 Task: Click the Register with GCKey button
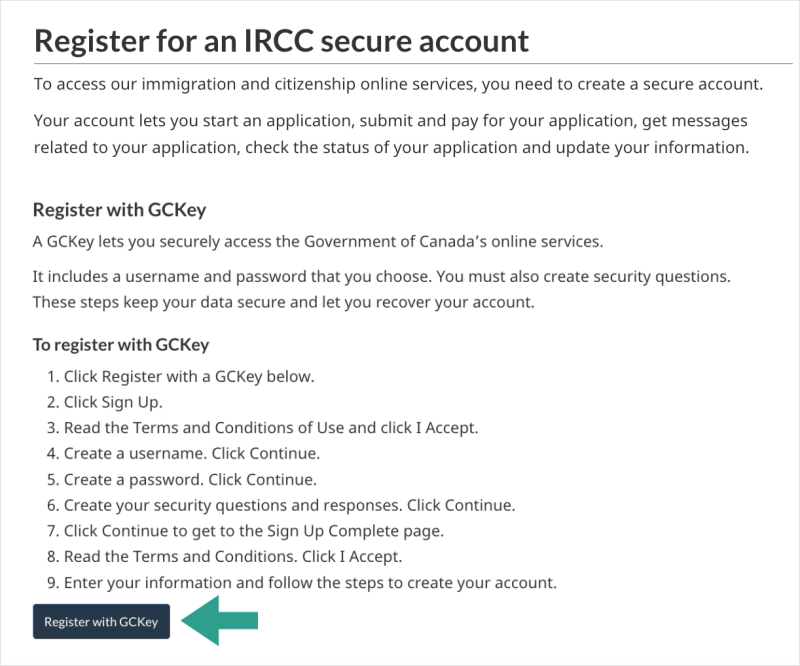click(x=102, y=621)
